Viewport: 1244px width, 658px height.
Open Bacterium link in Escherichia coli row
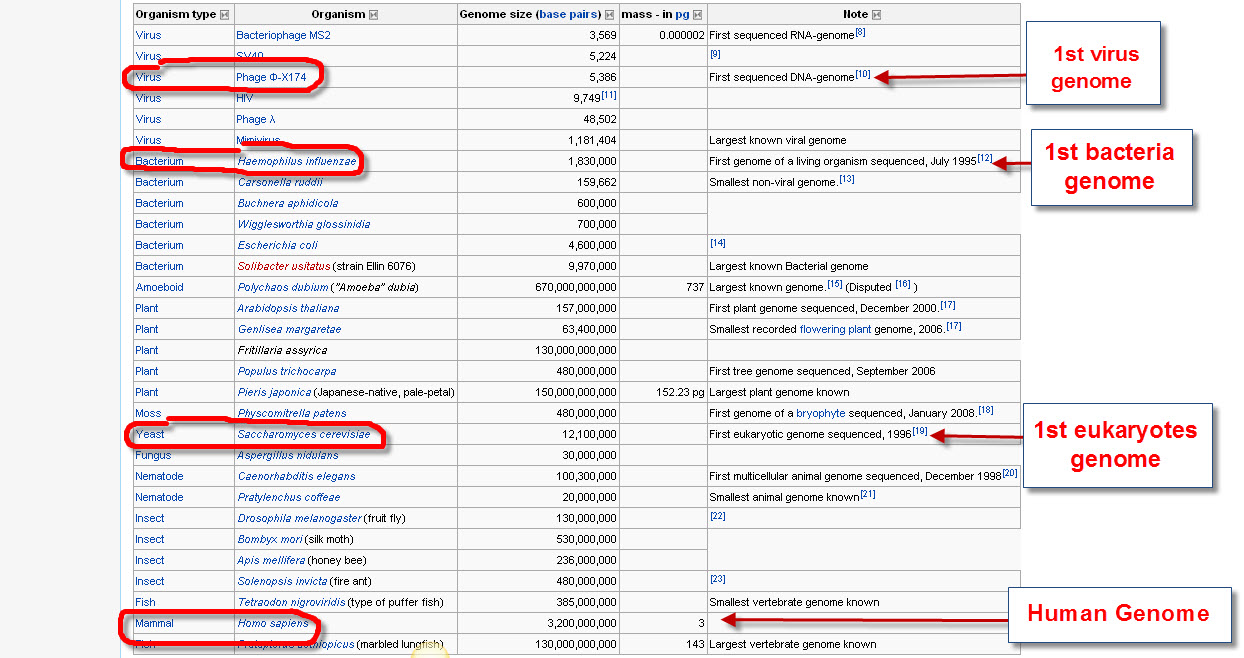click(159, 245)
